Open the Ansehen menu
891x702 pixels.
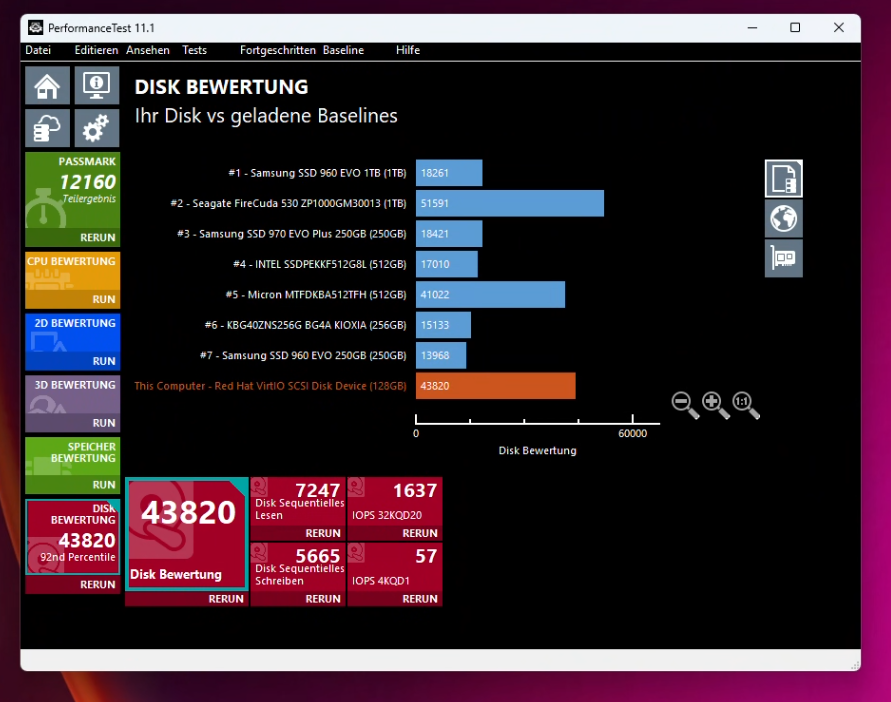coord(148,50)
